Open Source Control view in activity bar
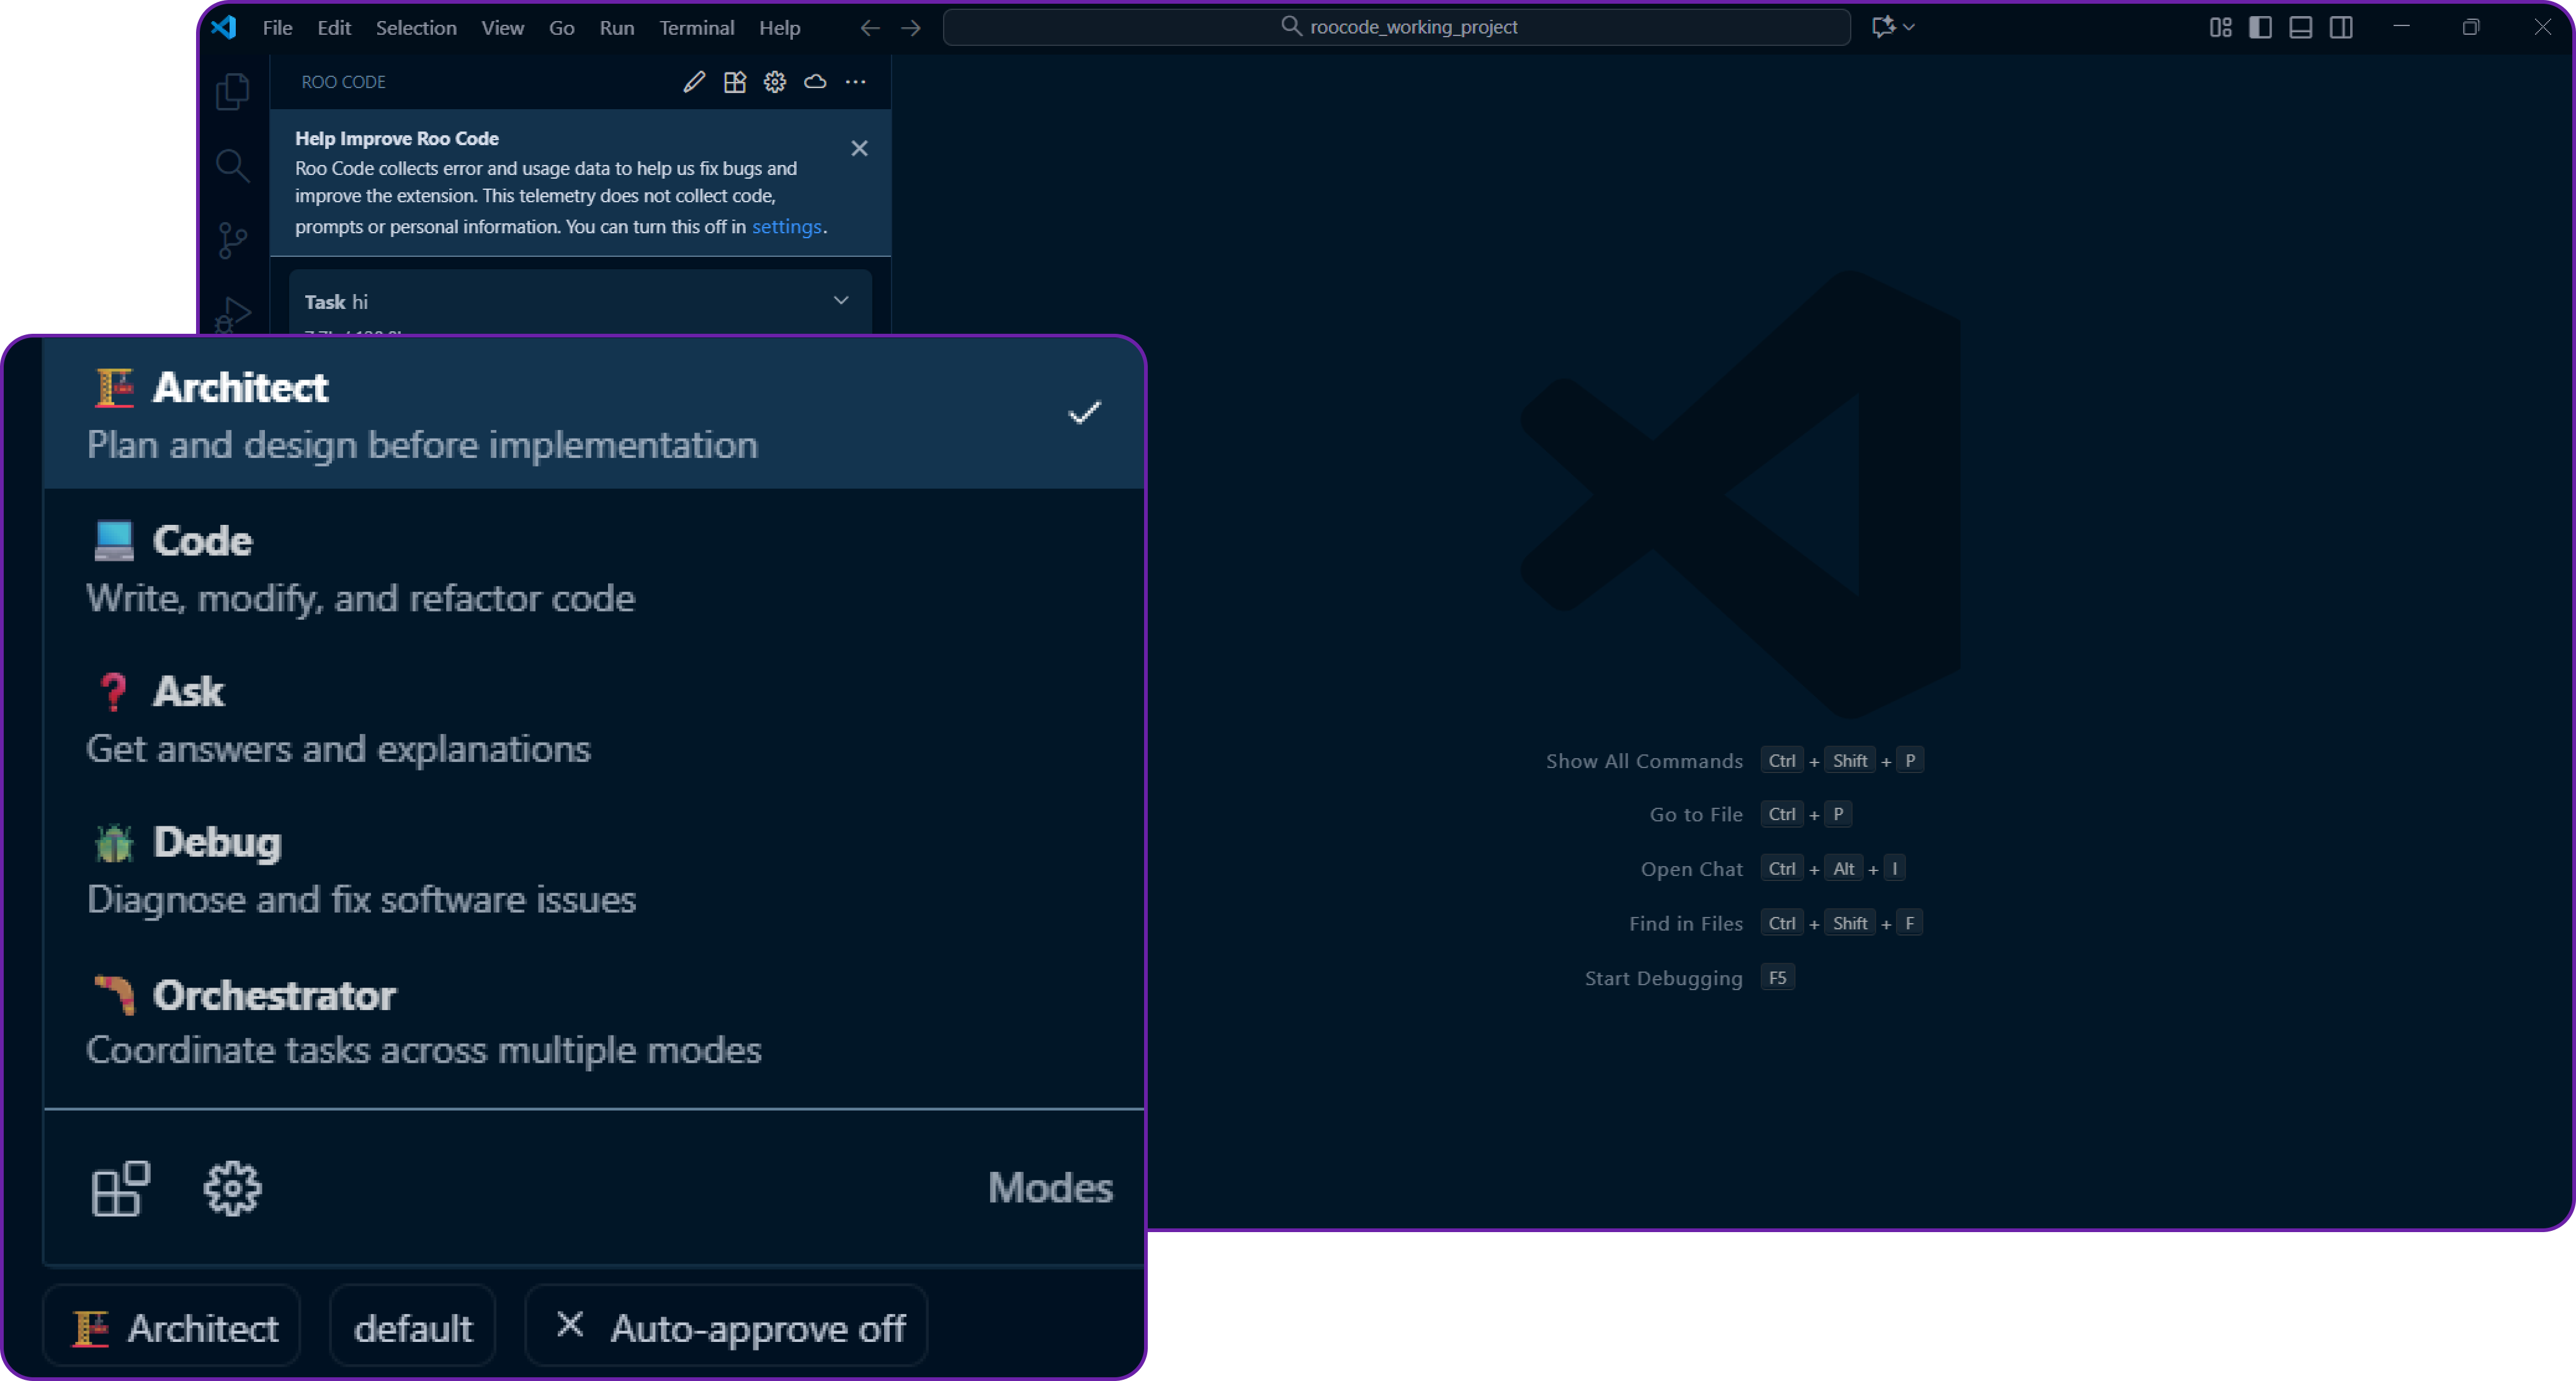The image size is (2576, 1381). (x=232, y=240)
